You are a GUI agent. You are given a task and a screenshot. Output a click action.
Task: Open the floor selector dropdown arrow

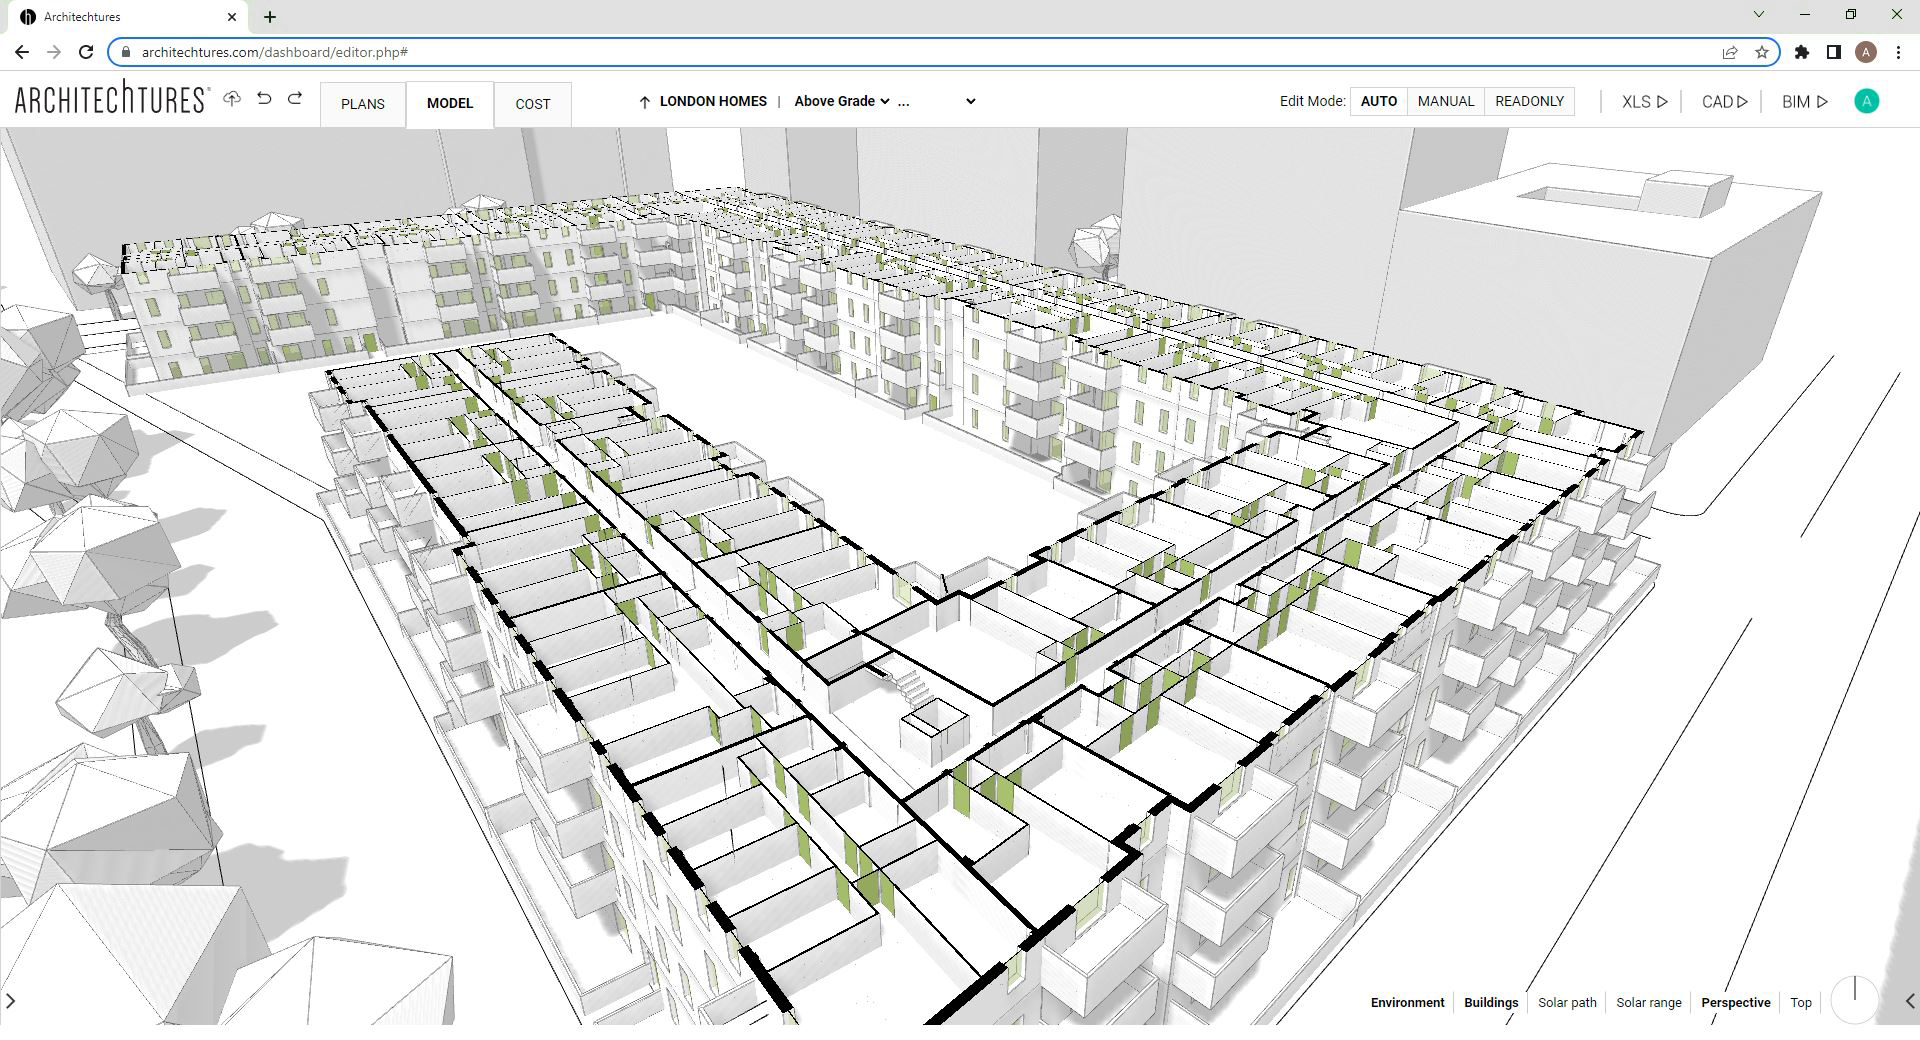pyautogui.click(x=970, y=101)
